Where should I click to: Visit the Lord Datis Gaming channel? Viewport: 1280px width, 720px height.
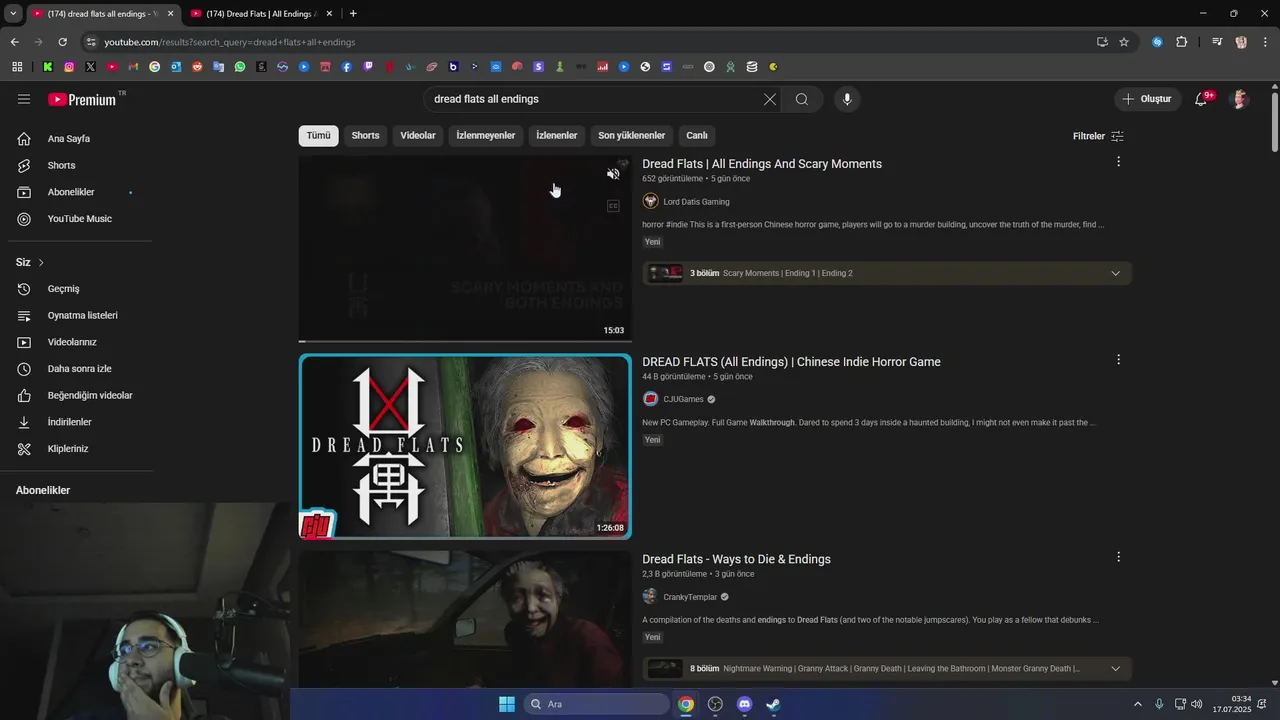coord(696,202)
